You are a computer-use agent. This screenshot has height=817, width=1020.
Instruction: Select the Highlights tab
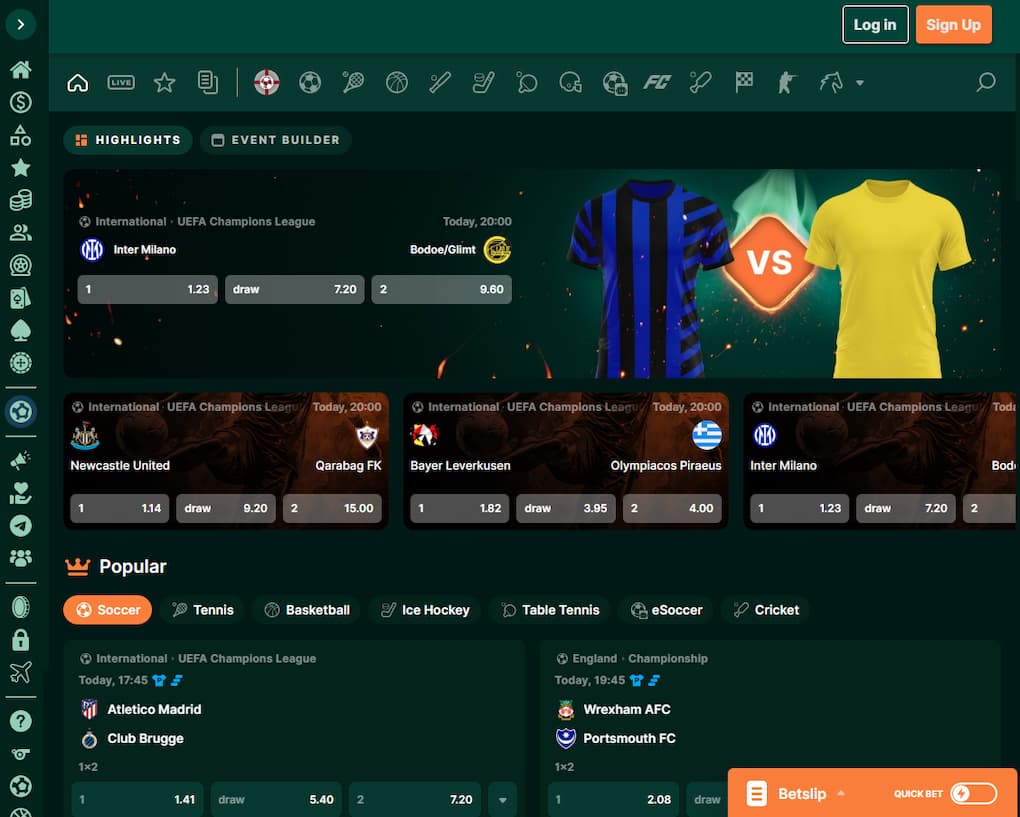(127, 140)
